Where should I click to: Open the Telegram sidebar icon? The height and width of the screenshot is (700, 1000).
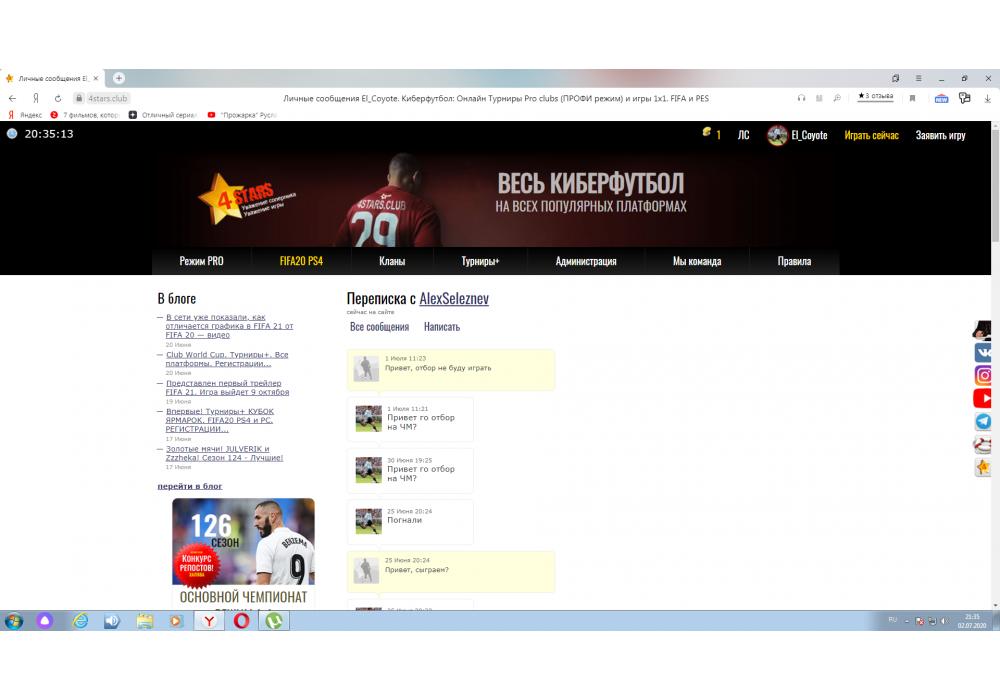click(x=983, y=421)
